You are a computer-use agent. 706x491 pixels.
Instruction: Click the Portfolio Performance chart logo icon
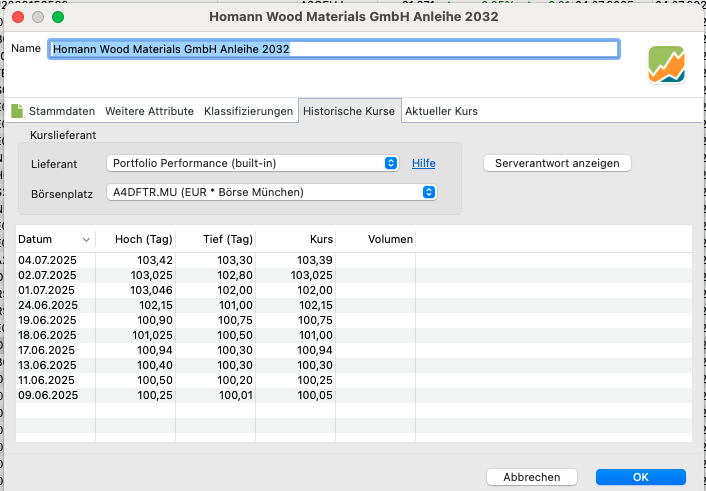click(666, 65)
